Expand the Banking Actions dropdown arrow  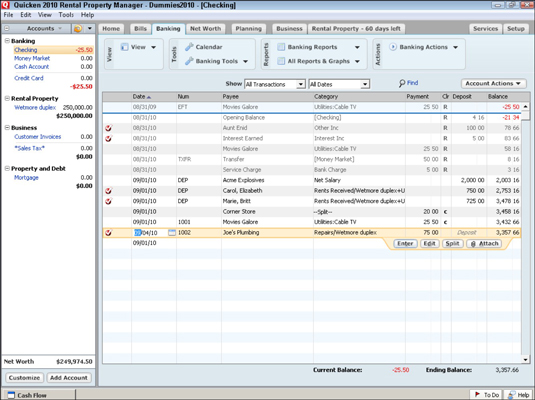(456, 47)
